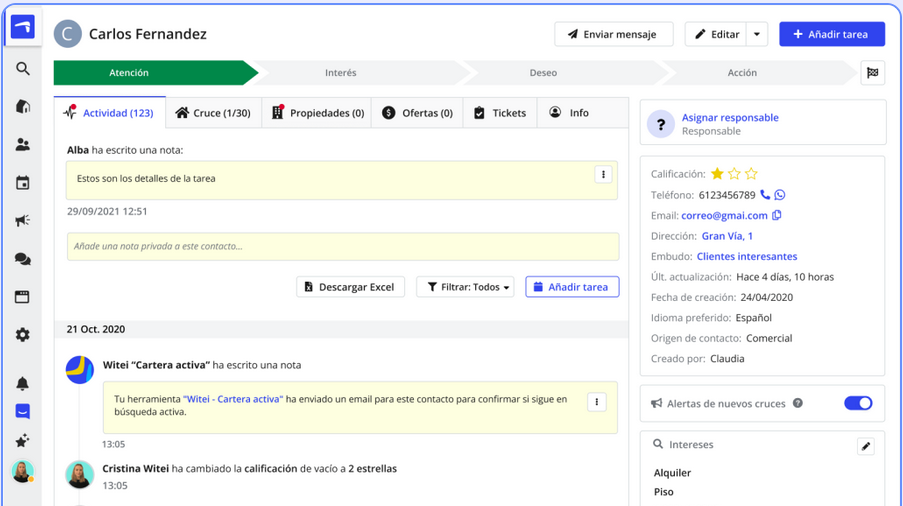Screen dimensions: 903x506
Task: Click the finish flag icon in pipeline
Action: (872, 73)
